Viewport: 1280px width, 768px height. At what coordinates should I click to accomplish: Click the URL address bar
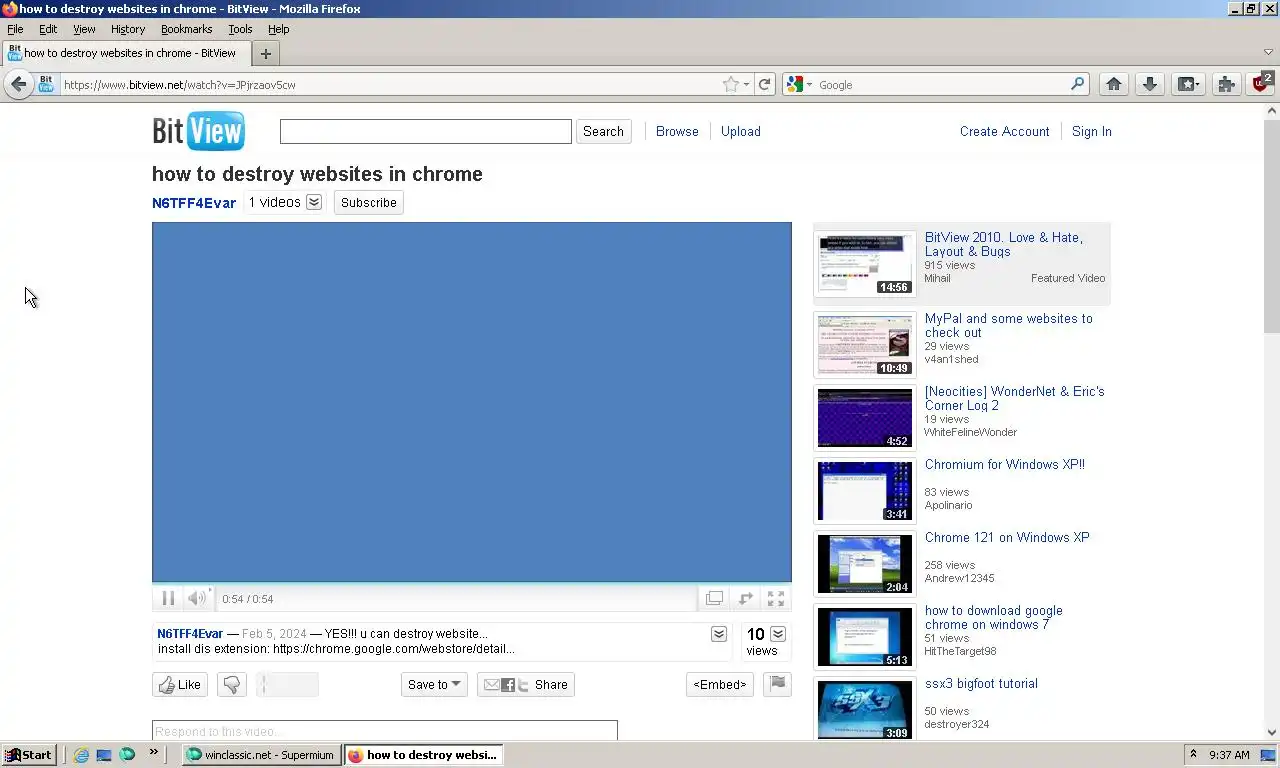[390, 85]
